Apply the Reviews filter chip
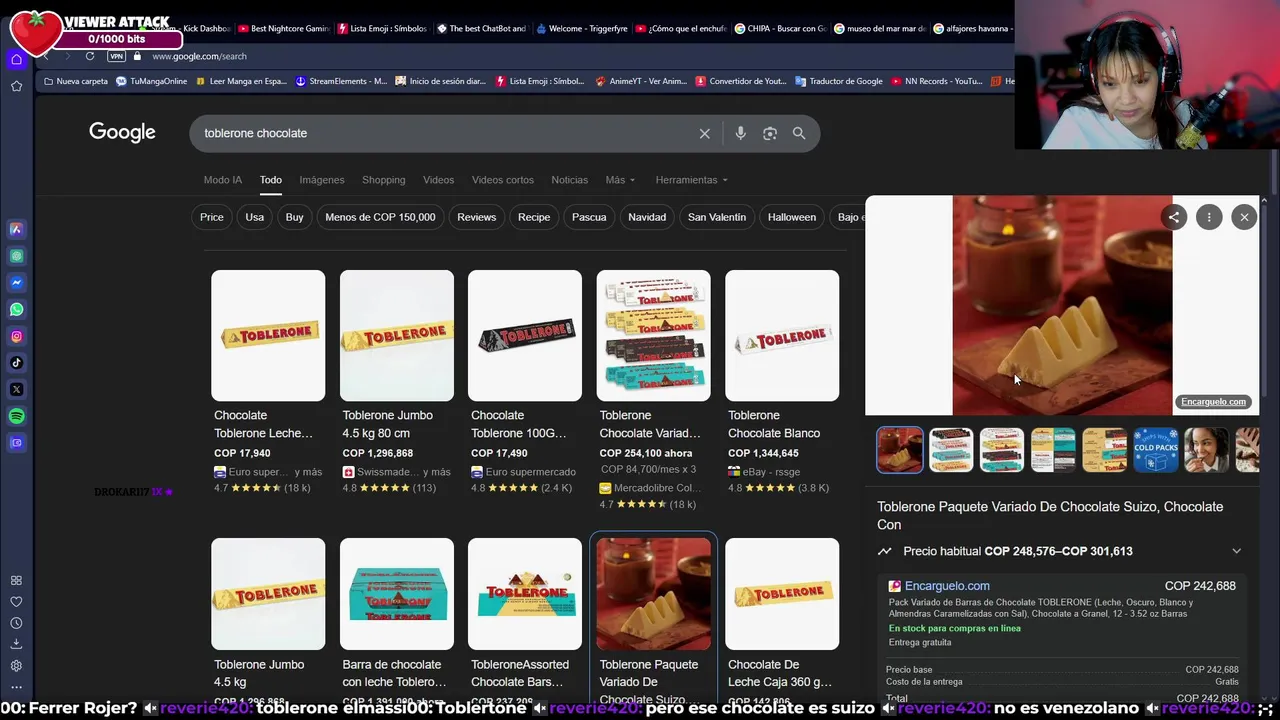This screenshot has height=720, width=1280. pyautogui.click(x=476, y=217)
